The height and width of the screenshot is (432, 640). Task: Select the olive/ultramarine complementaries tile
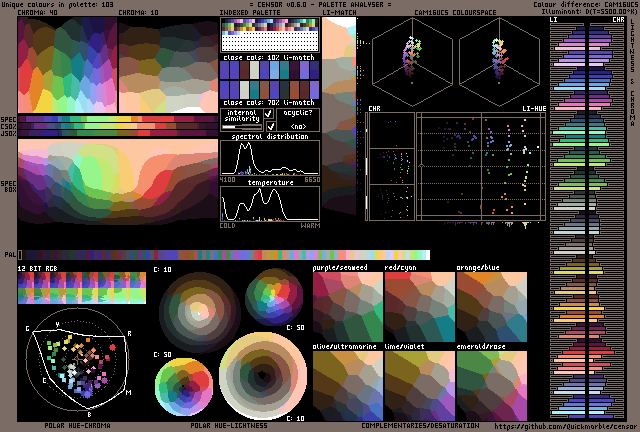[348, 386]
